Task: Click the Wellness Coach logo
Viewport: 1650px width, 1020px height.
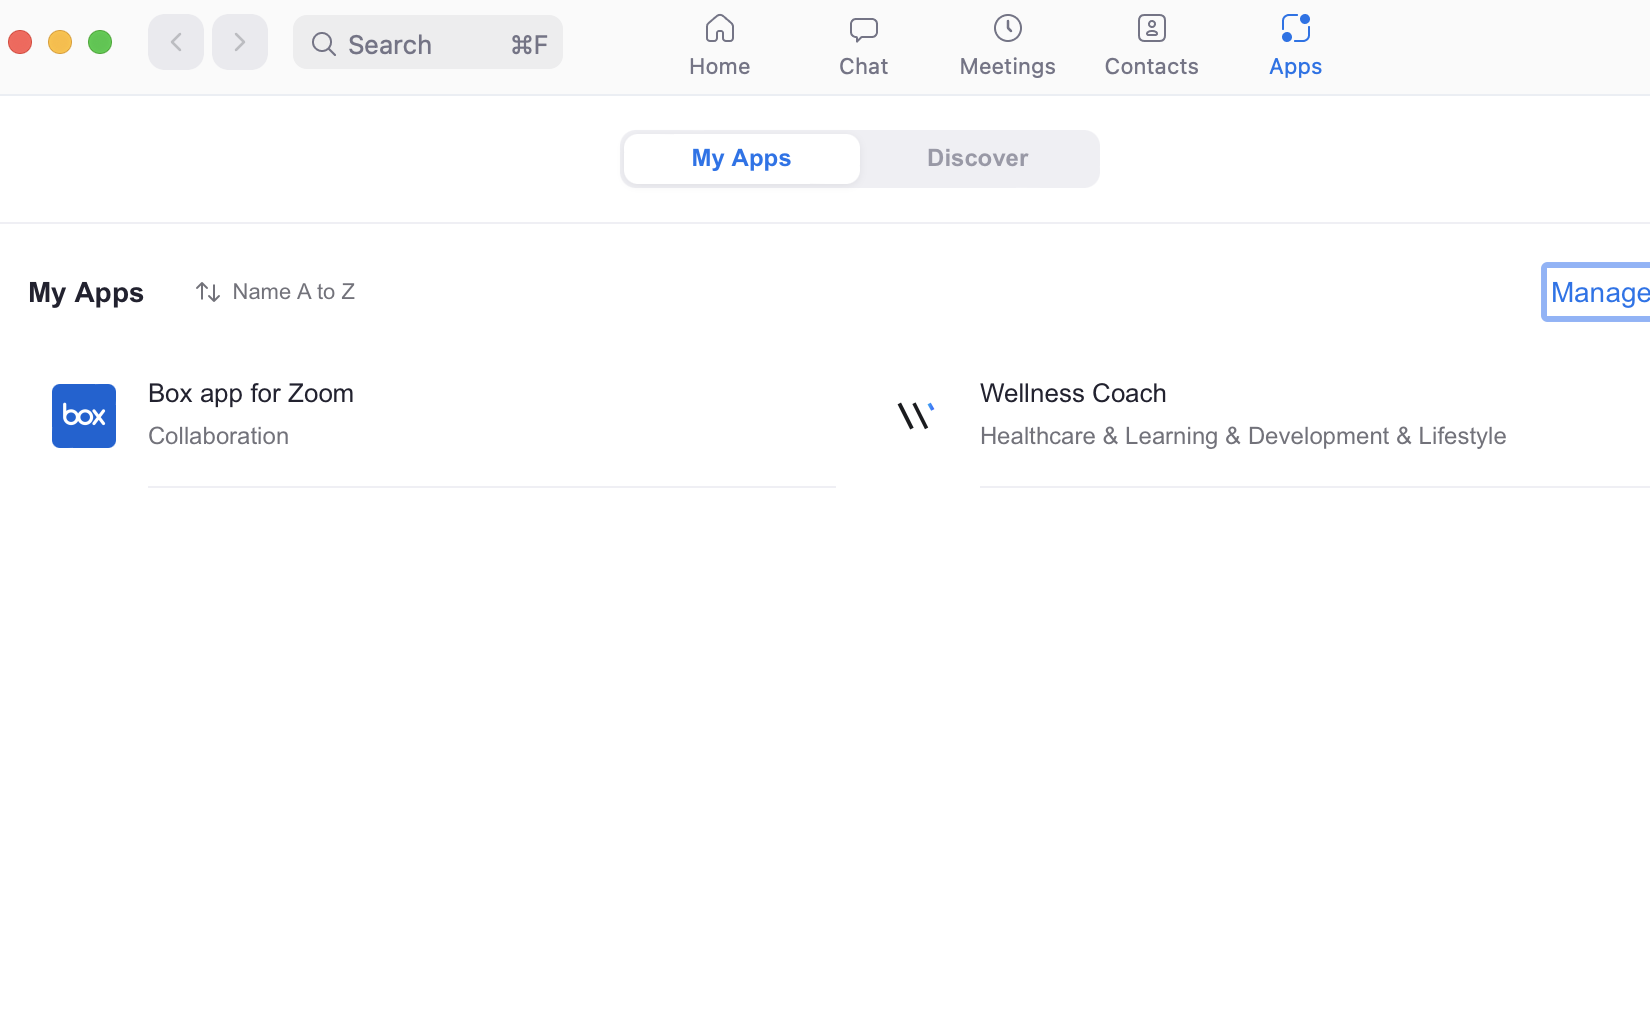Action: 916,416
